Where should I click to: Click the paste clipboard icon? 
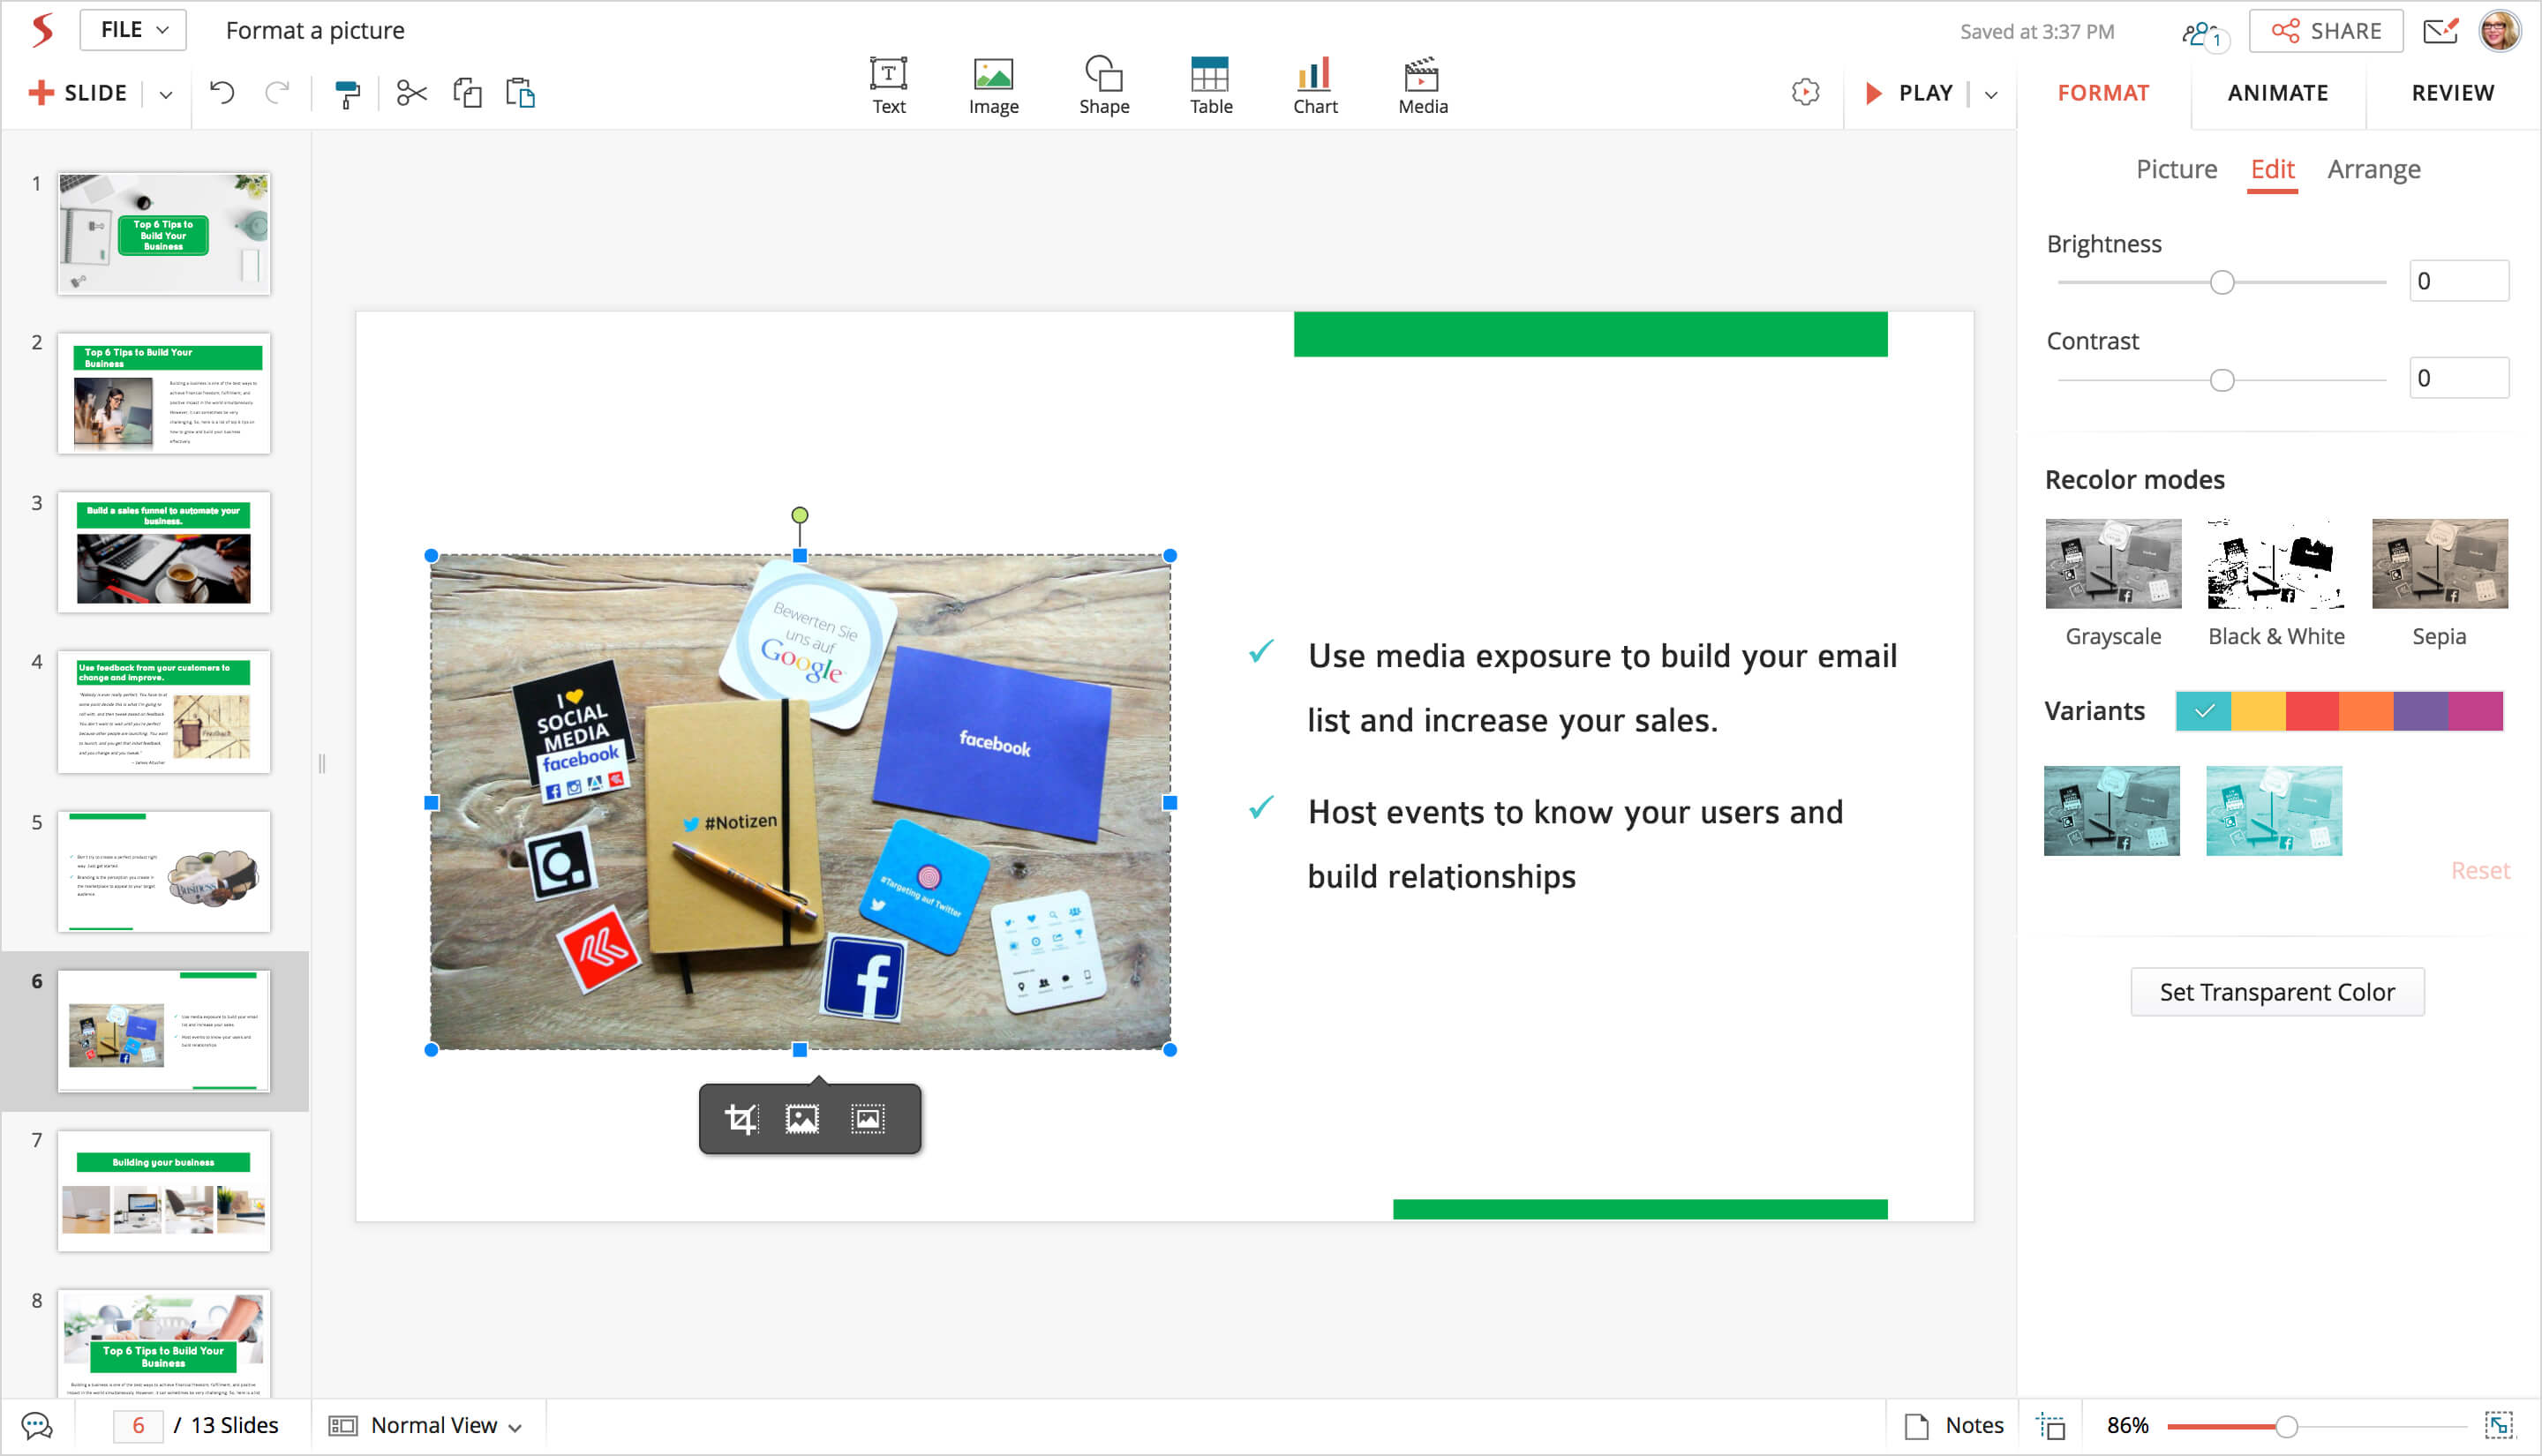click(x=520, y=94)
